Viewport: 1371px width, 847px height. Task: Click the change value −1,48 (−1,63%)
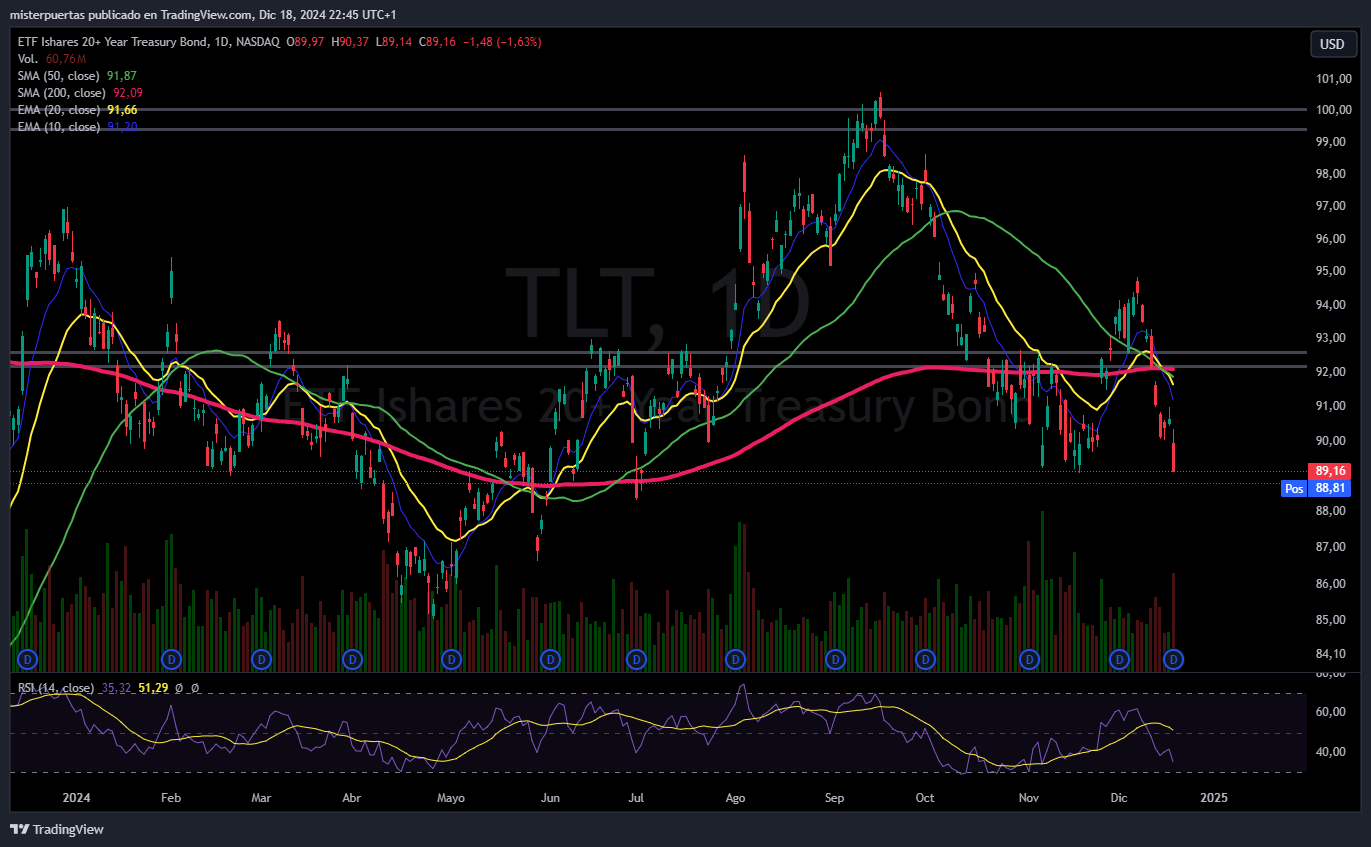click(x=500, y=42)
